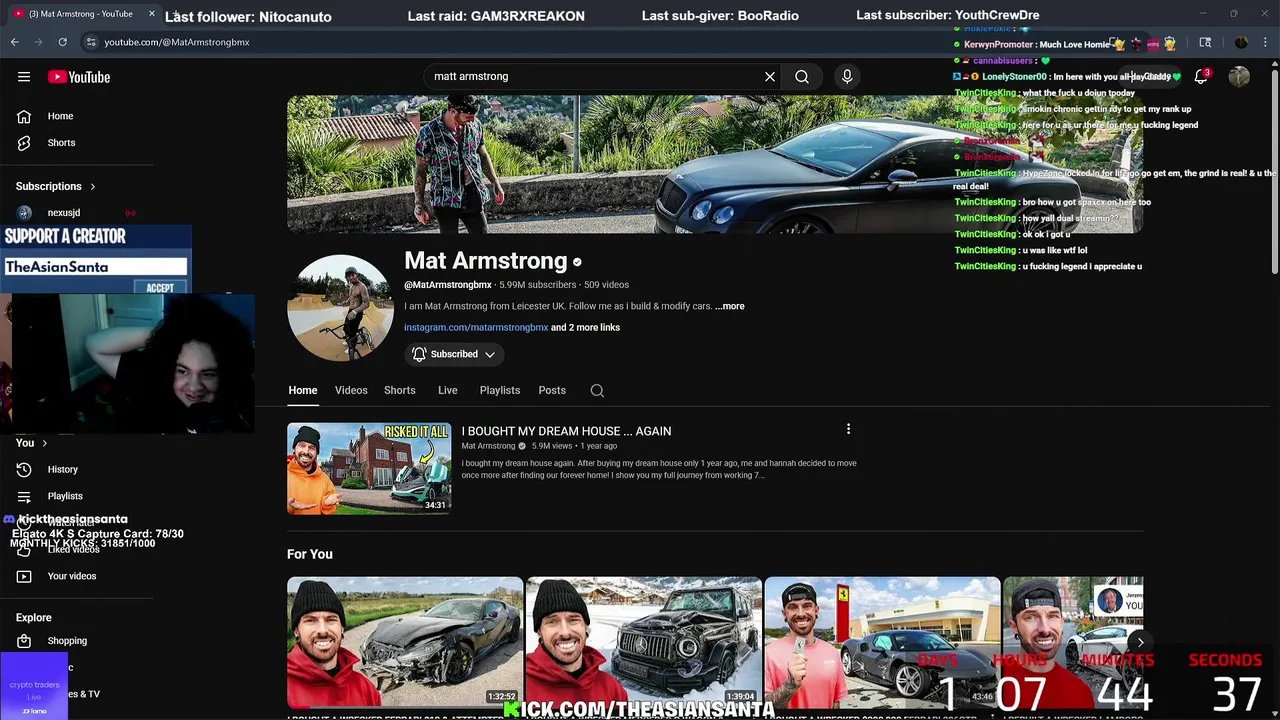The image size is (1280, 720).
Task: Open the YouTube hamburger guide menu
Action: pos(24,77)
